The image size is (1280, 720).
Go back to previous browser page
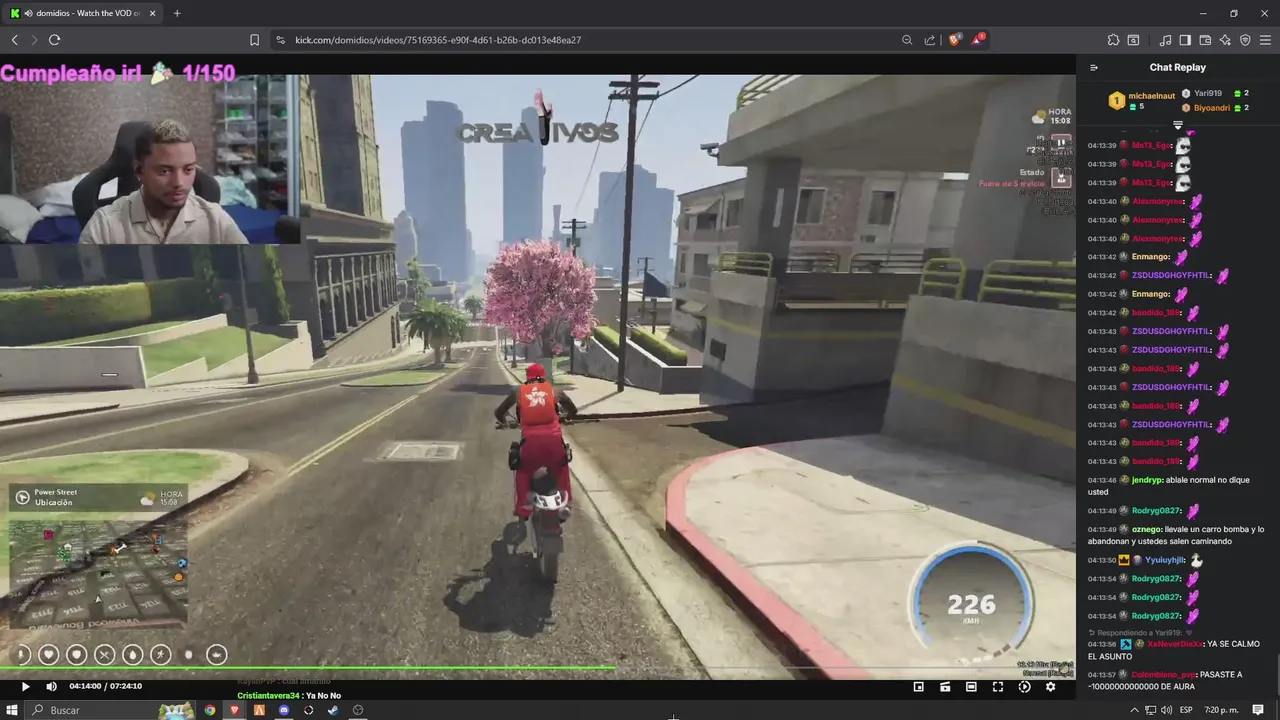point(15,40)
